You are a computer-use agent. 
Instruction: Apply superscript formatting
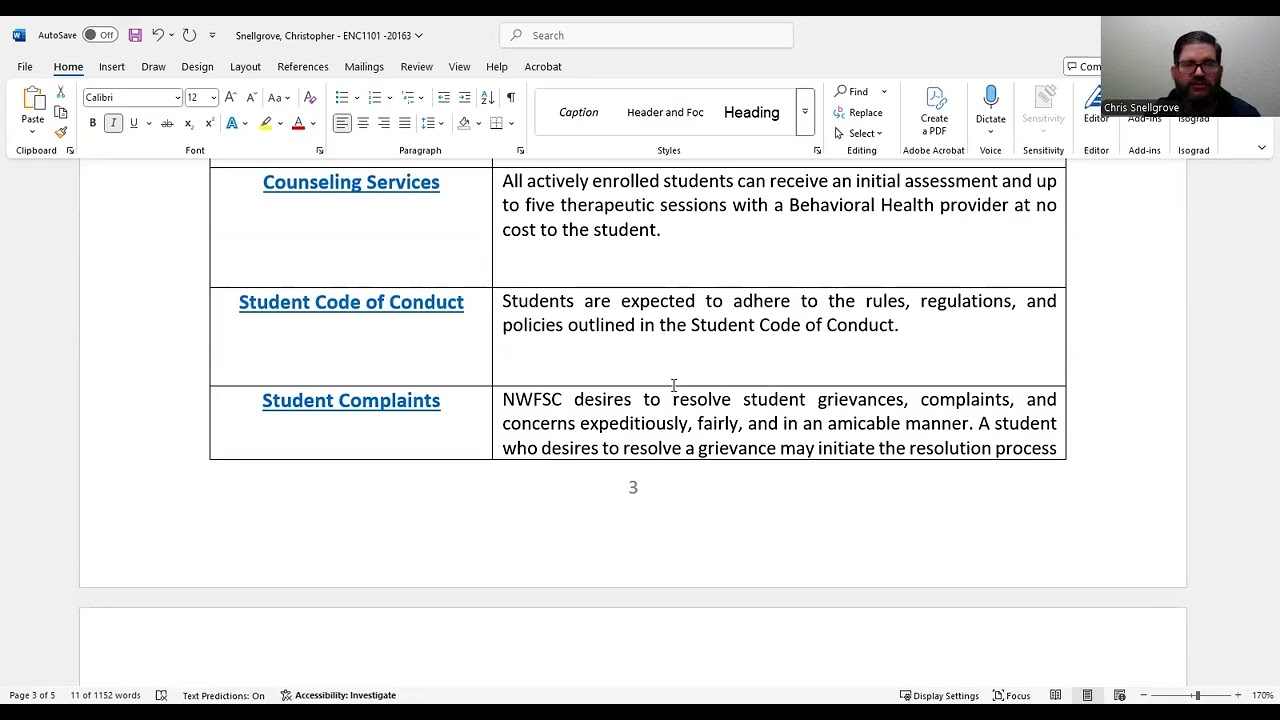tap(209, 123)
